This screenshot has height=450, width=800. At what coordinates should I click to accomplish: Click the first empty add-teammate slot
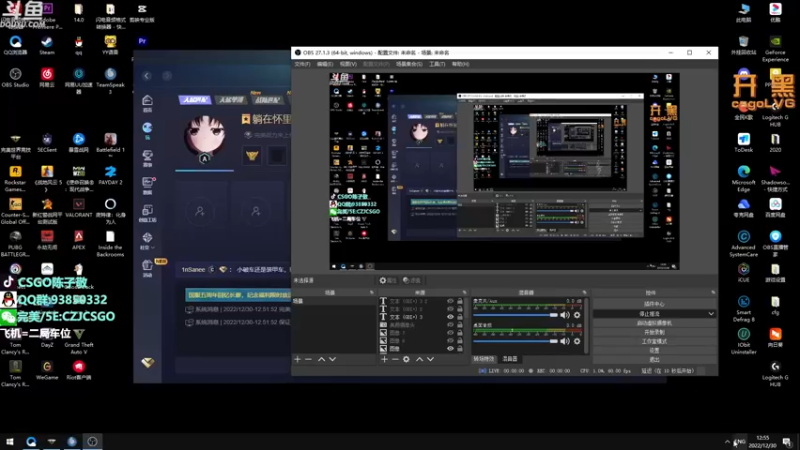click(x=200, y=211)
